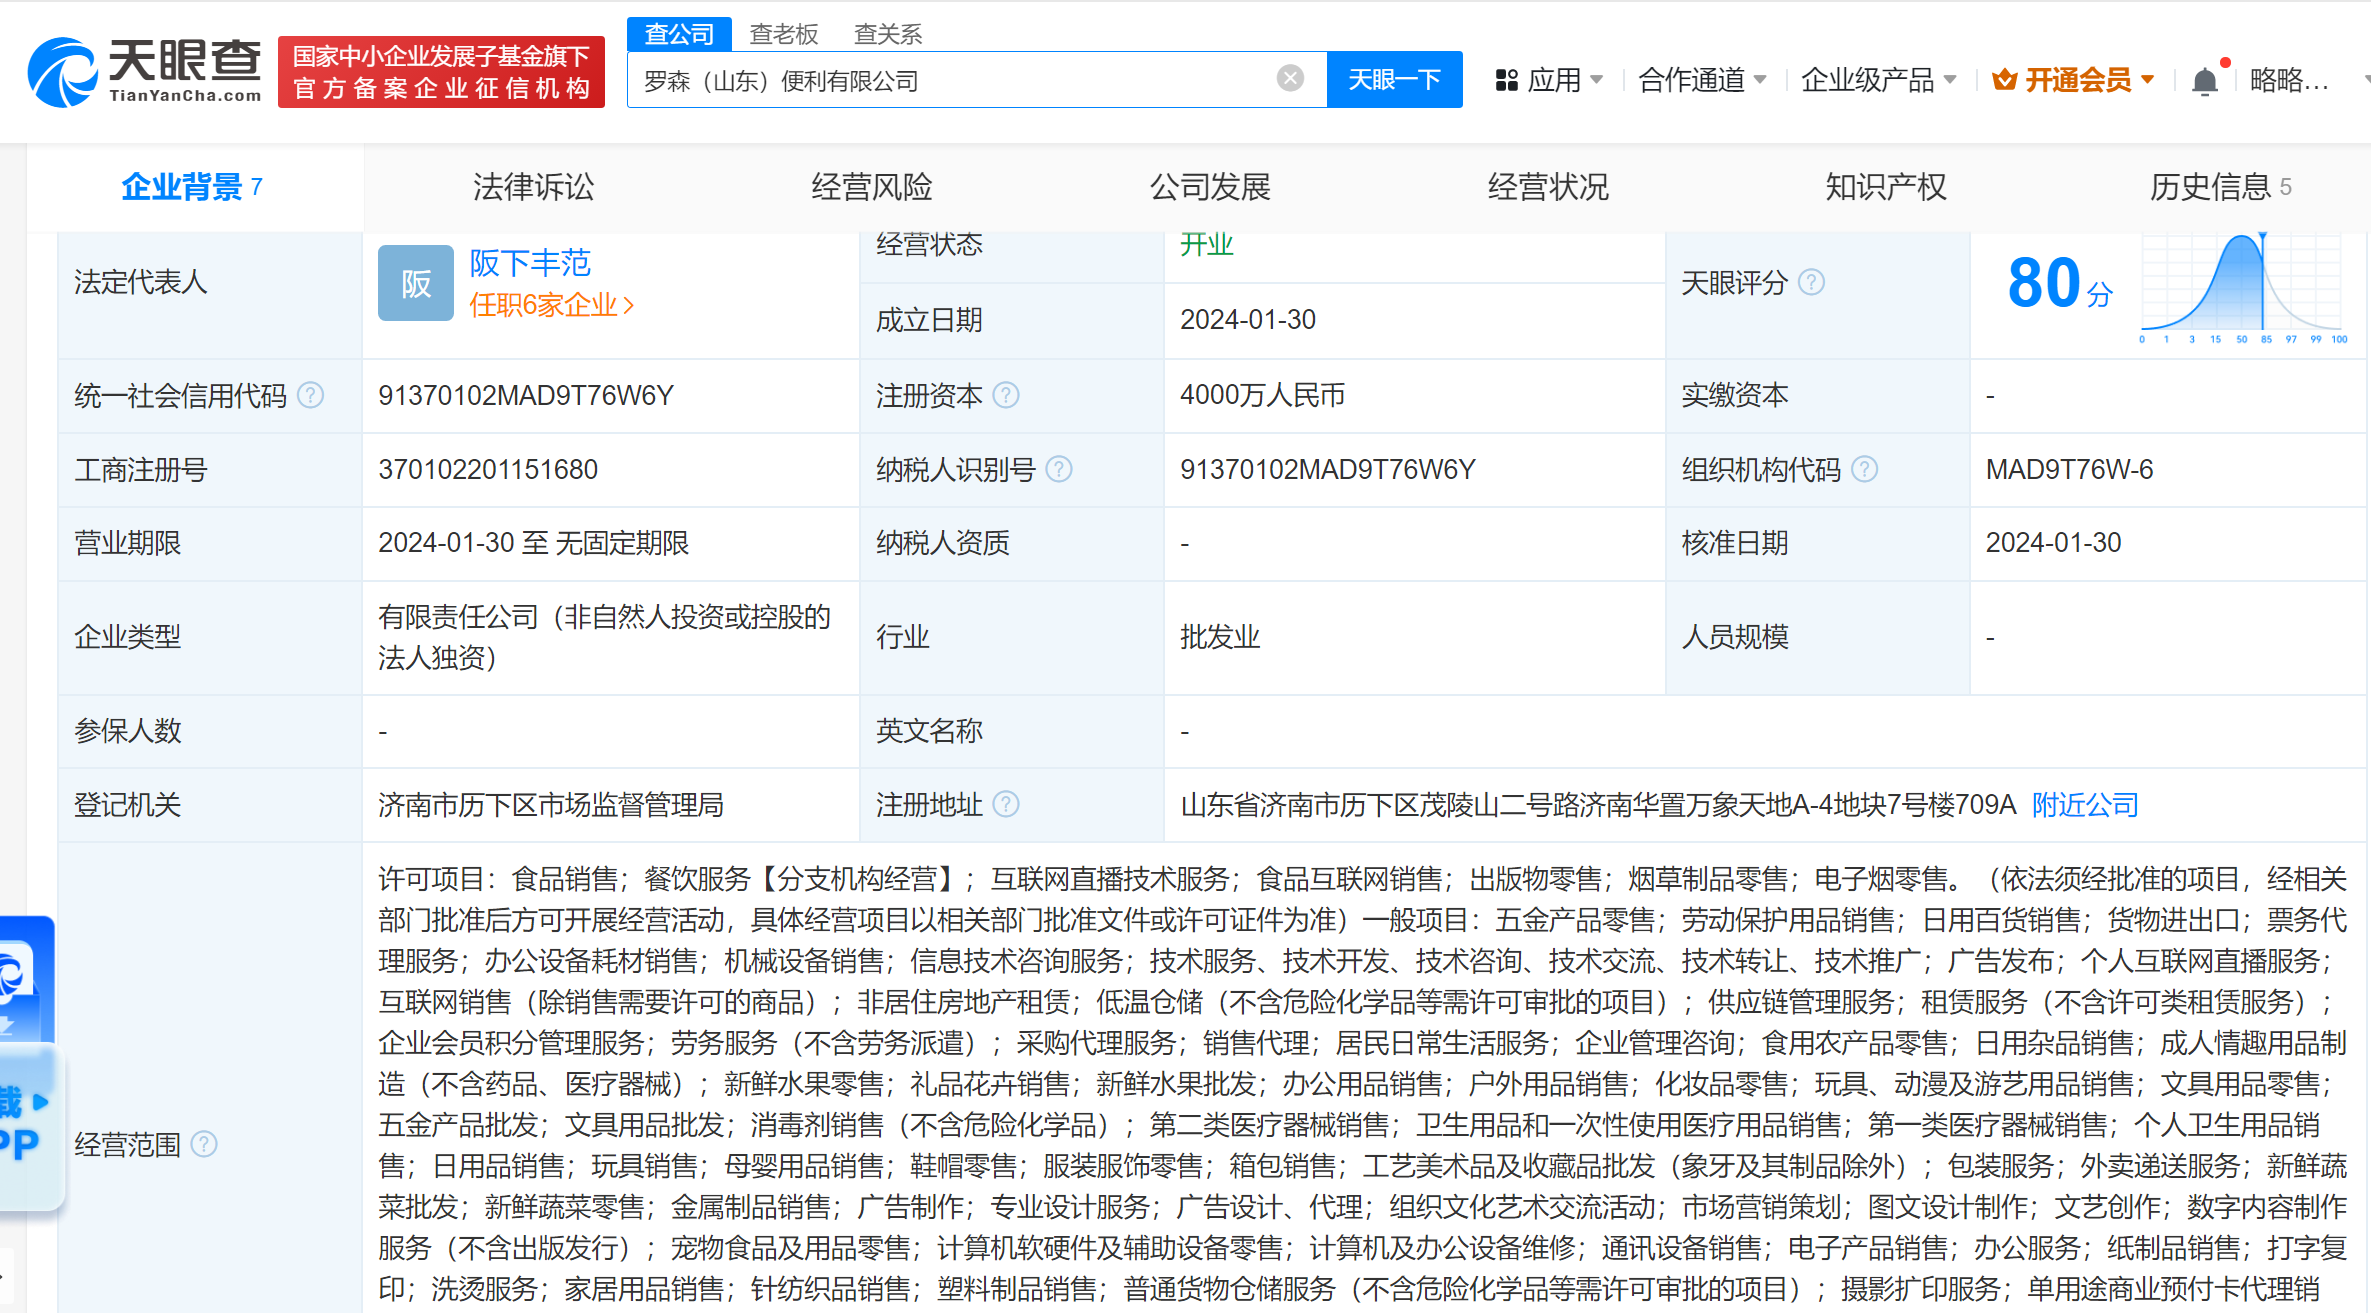Viewport: 2371px width, 1313px height.
Task: Expand the 应用 dropdown
Action: click(1566, 80)
